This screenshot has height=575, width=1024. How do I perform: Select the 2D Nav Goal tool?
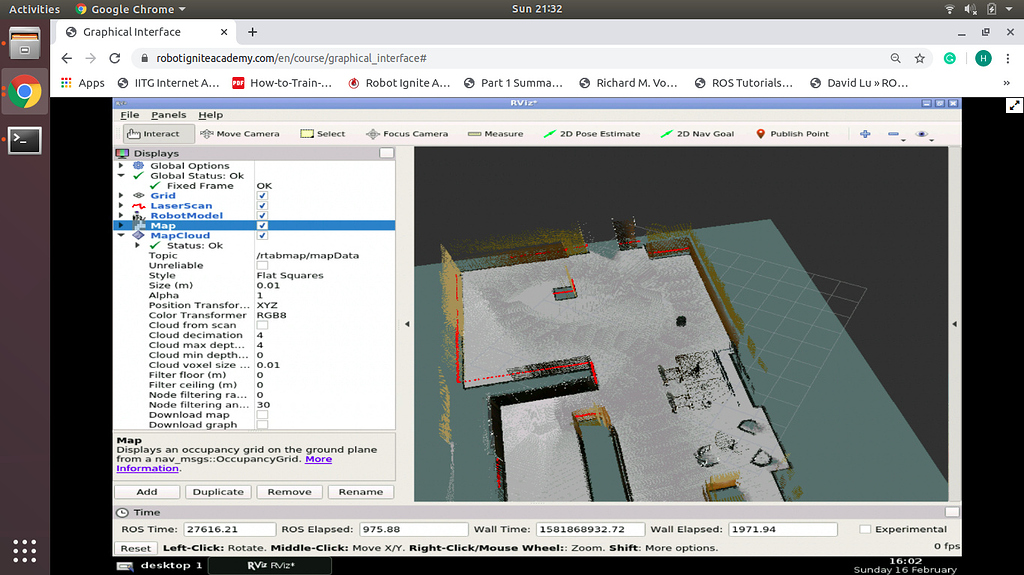click(697, 133)
